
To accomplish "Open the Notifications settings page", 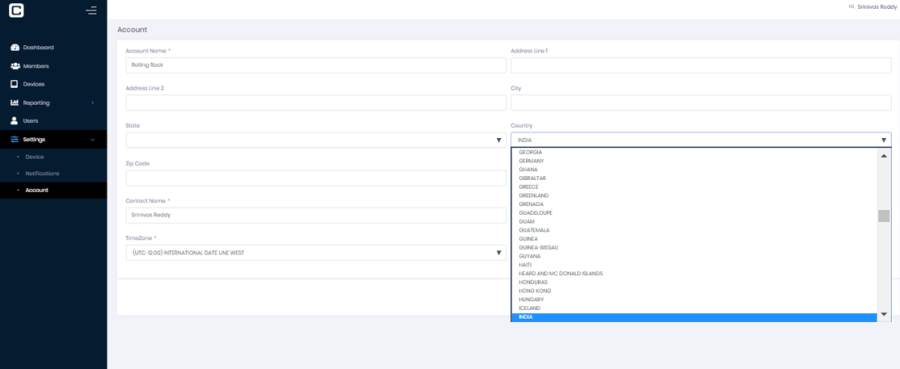I will [42, 173].
